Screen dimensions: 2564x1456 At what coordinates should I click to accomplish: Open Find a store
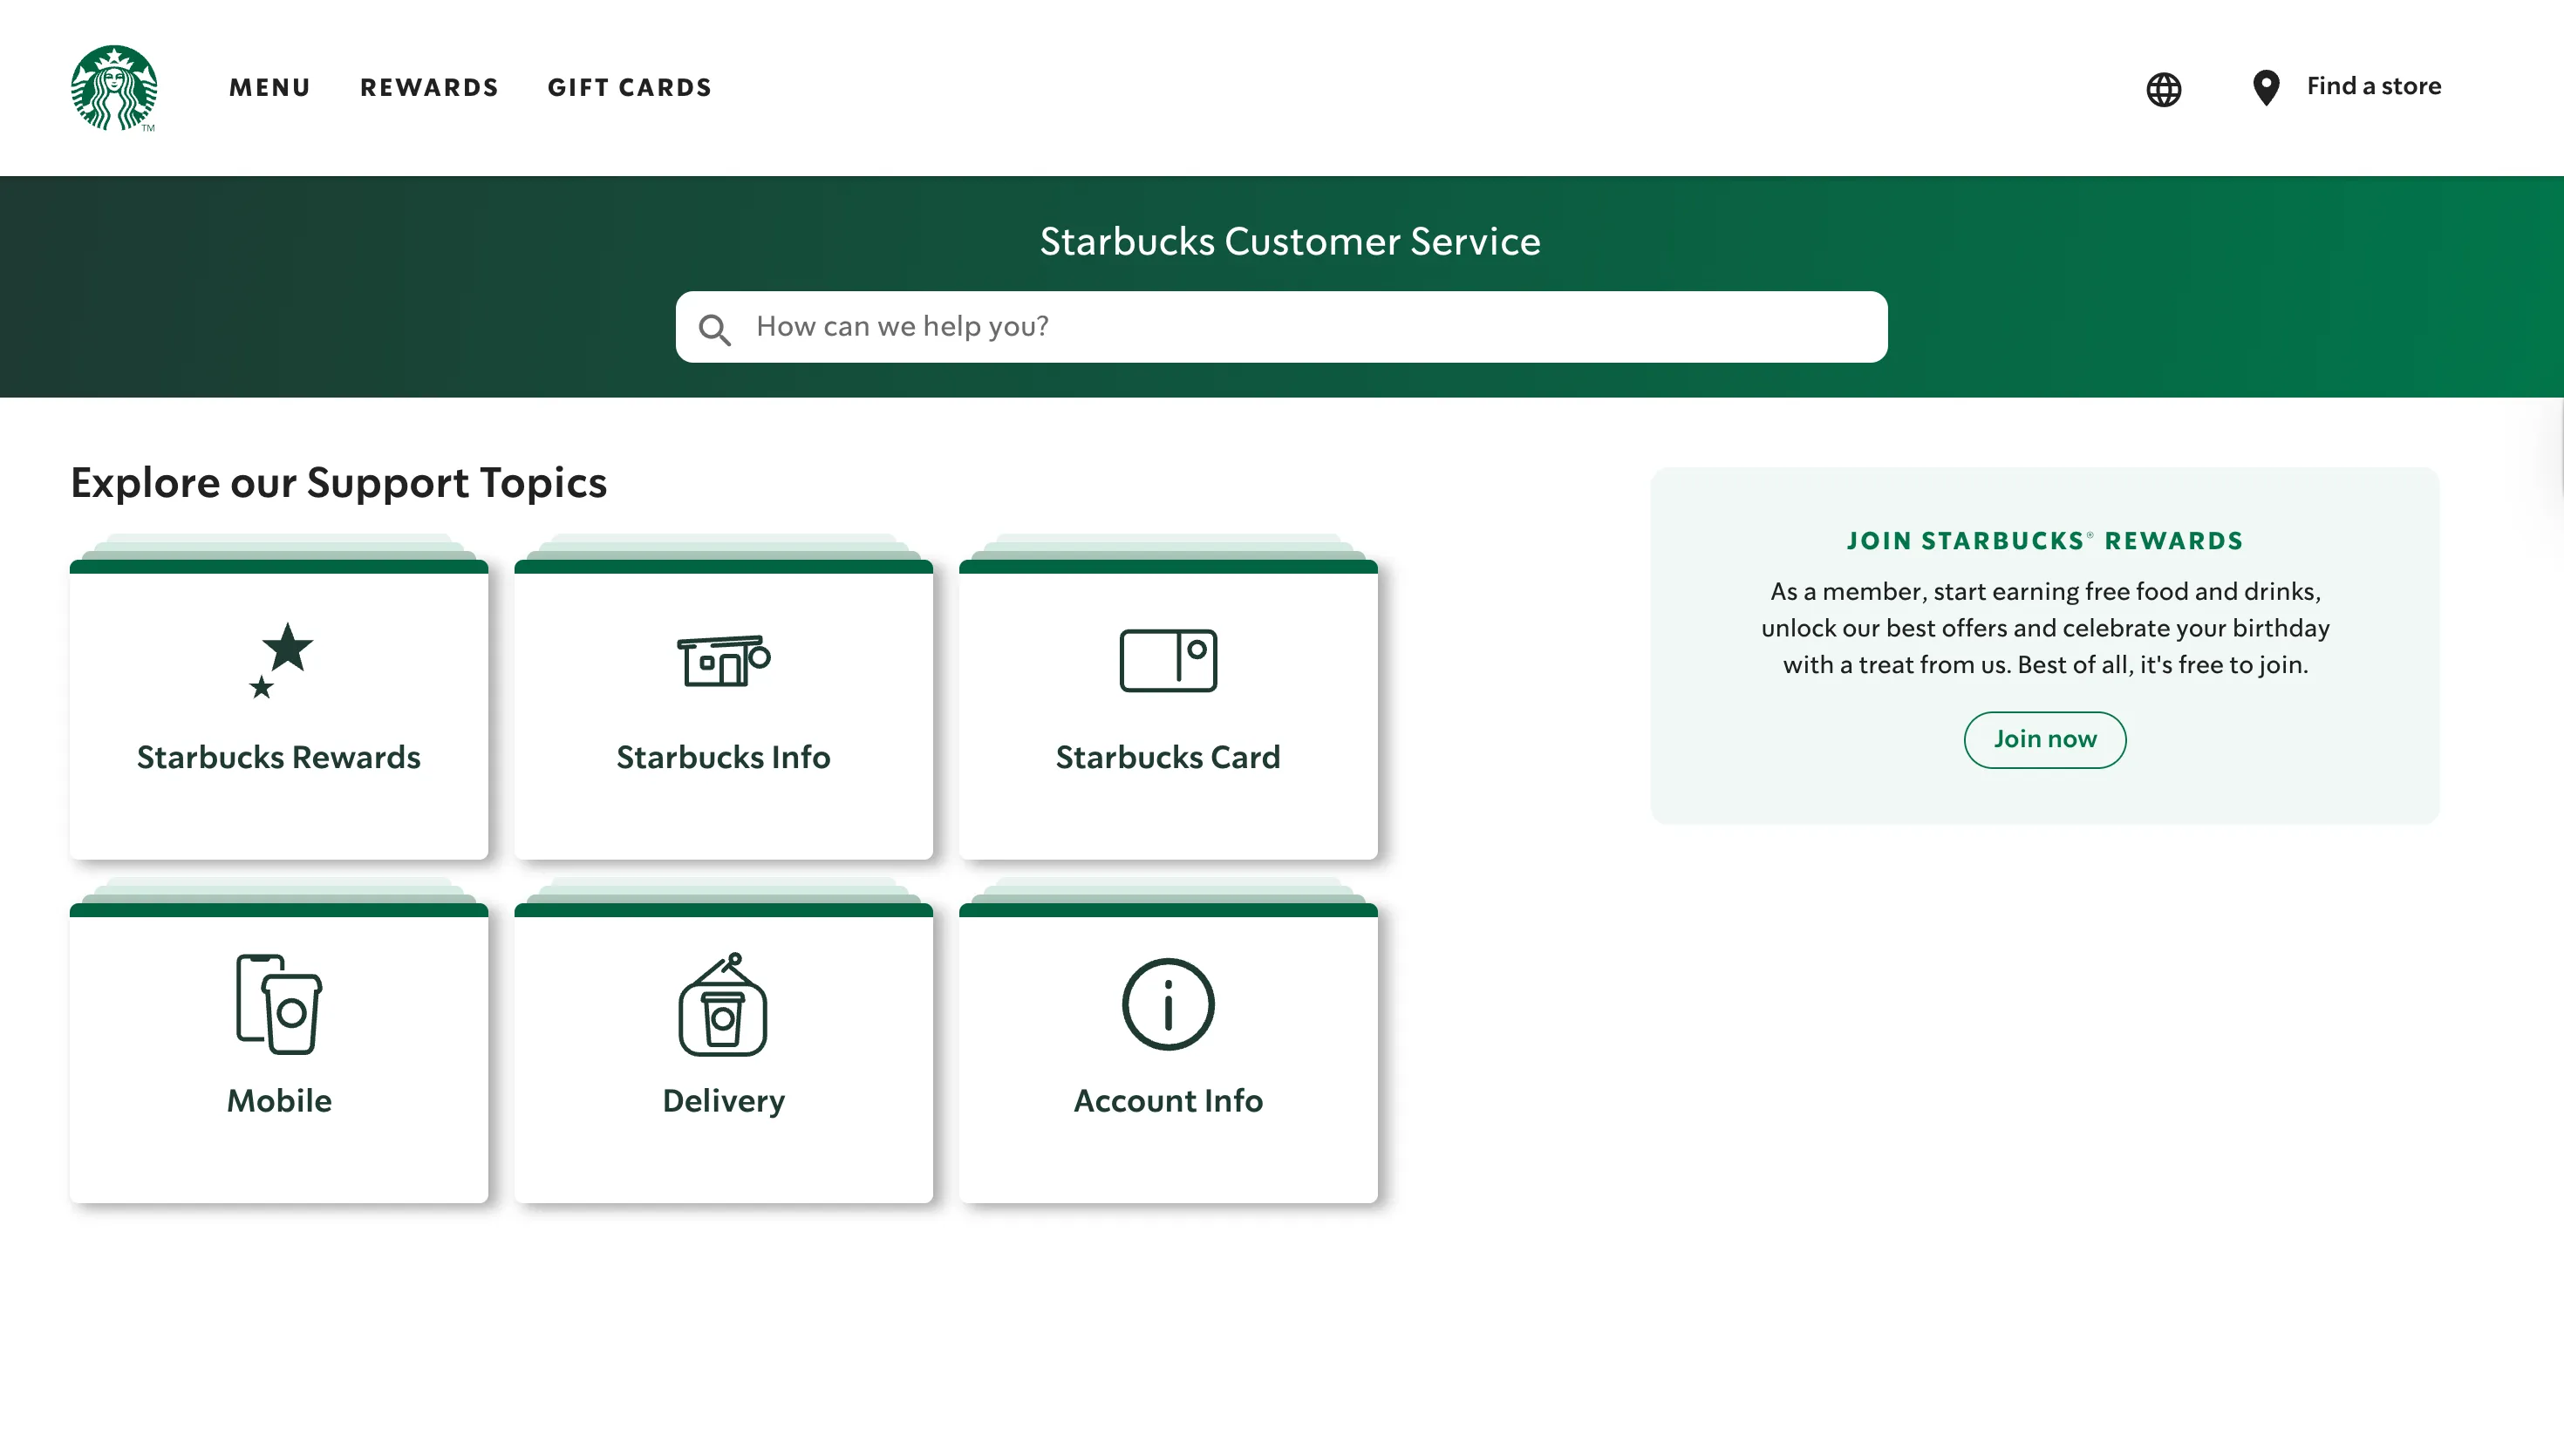pos(2373,86)
